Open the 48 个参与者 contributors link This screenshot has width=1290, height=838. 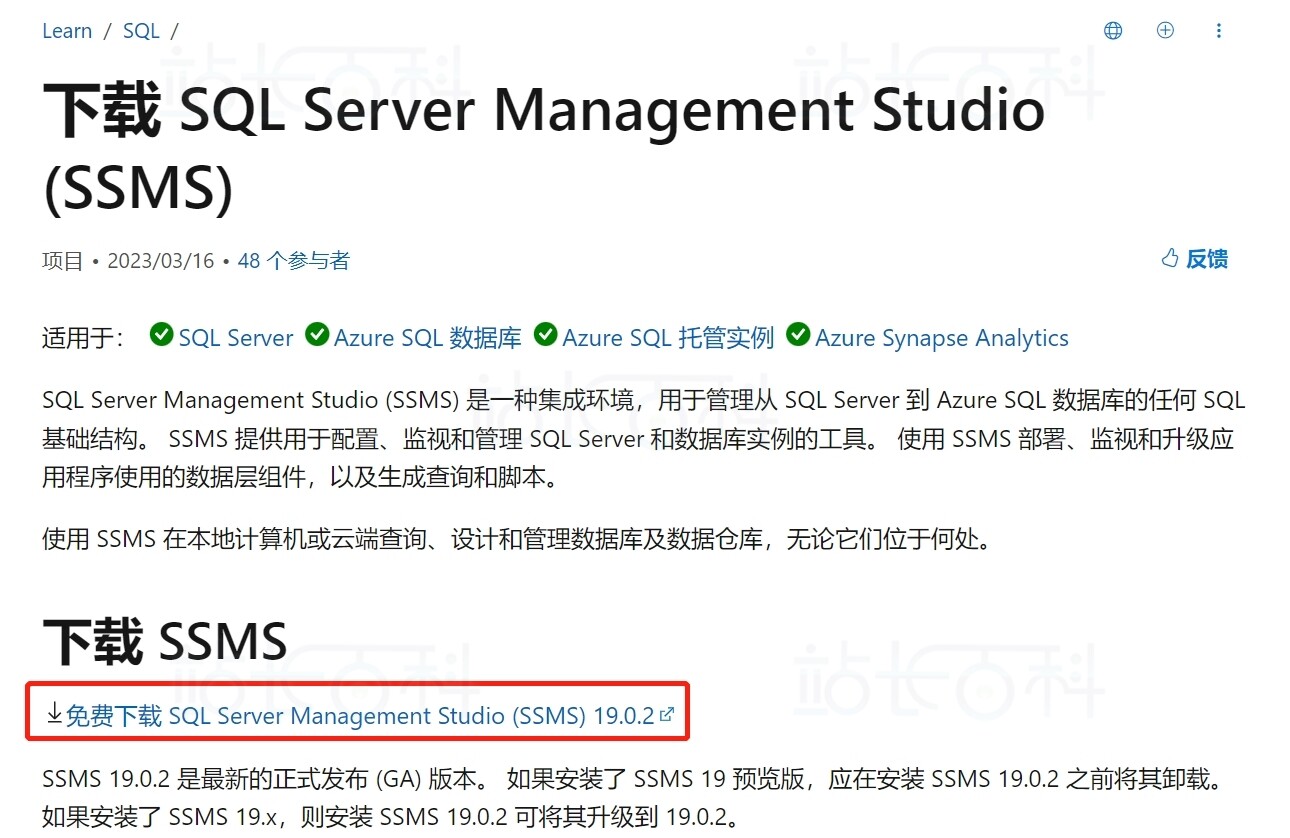294,261
